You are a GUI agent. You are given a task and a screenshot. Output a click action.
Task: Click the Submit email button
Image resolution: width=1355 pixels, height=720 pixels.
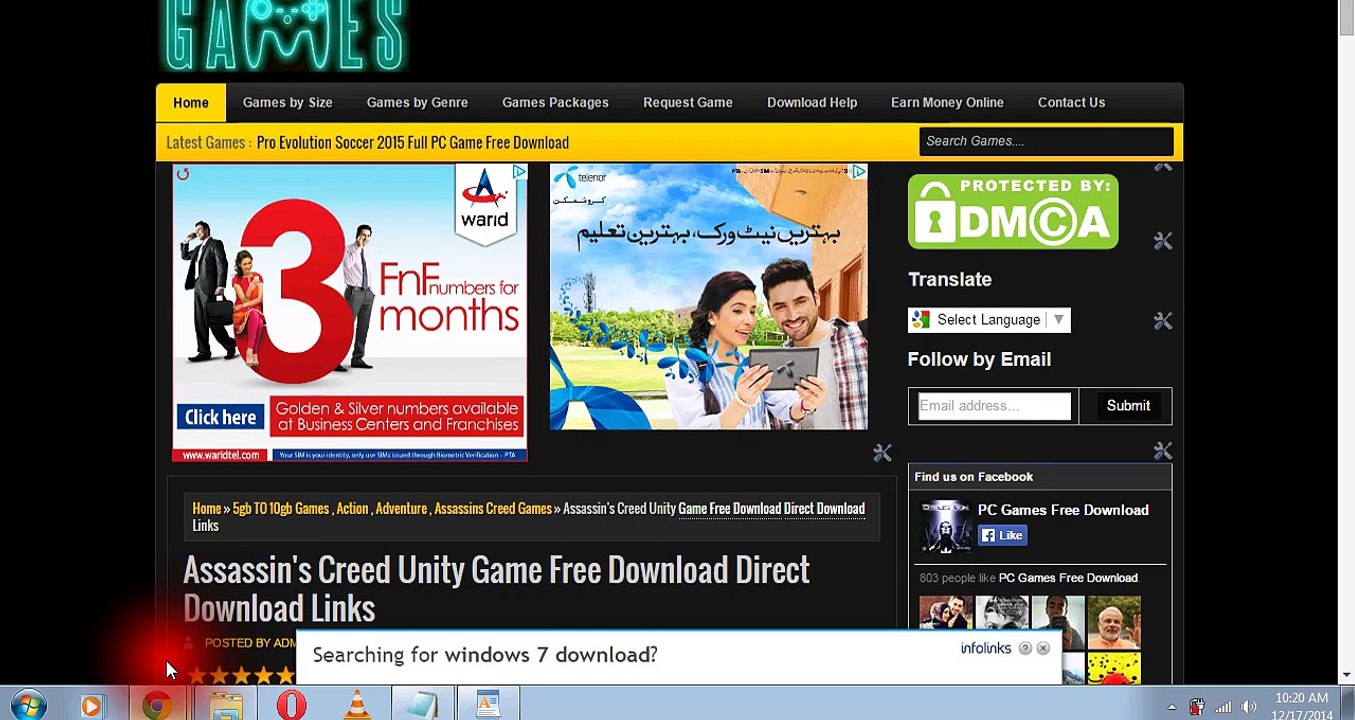[x=1128, y=406]
